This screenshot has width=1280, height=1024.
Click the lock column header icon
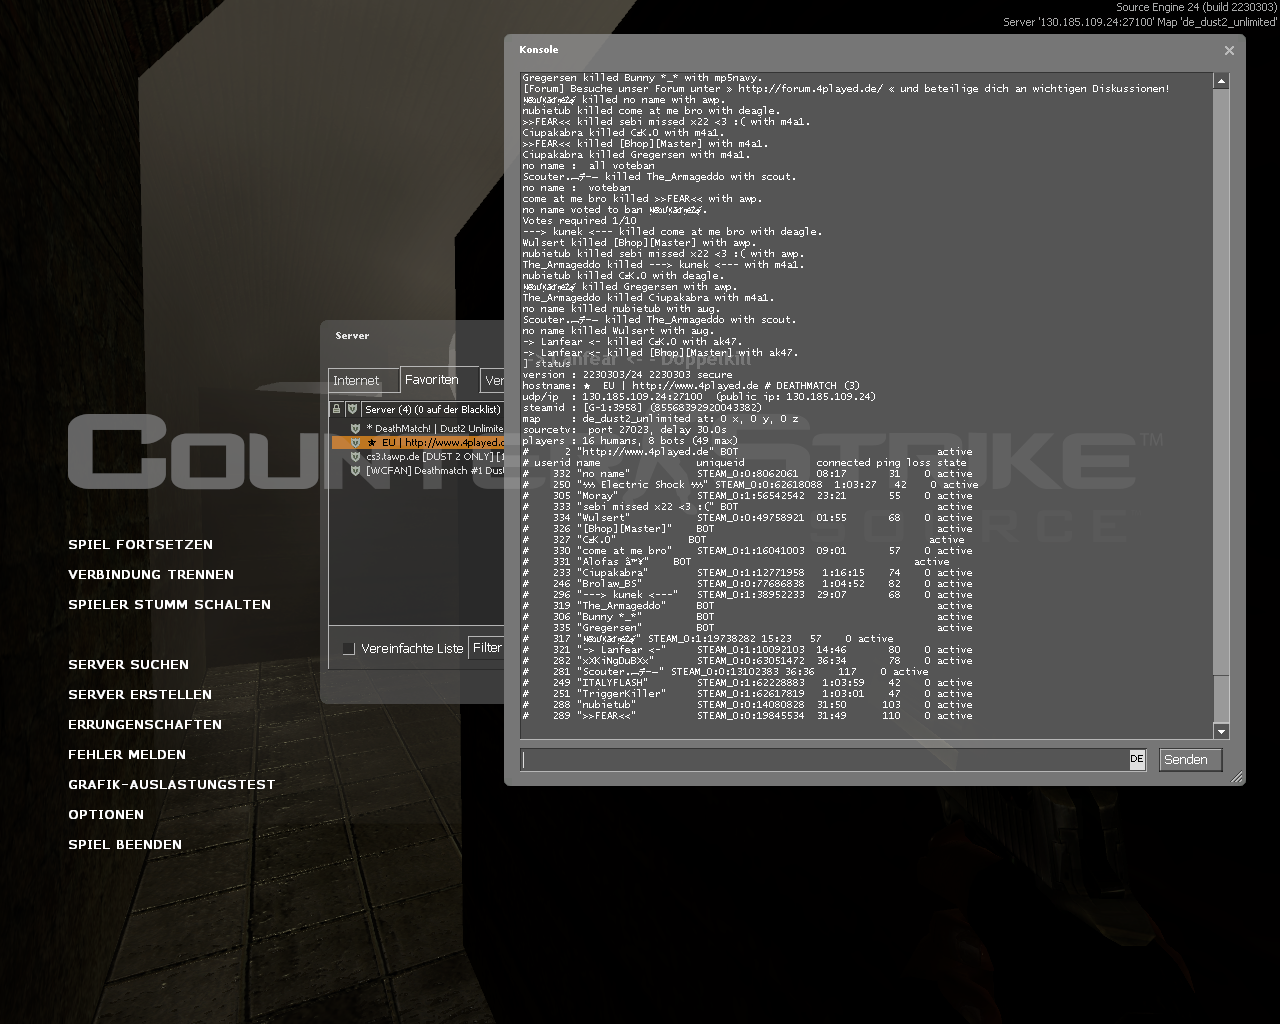[337, 409]
